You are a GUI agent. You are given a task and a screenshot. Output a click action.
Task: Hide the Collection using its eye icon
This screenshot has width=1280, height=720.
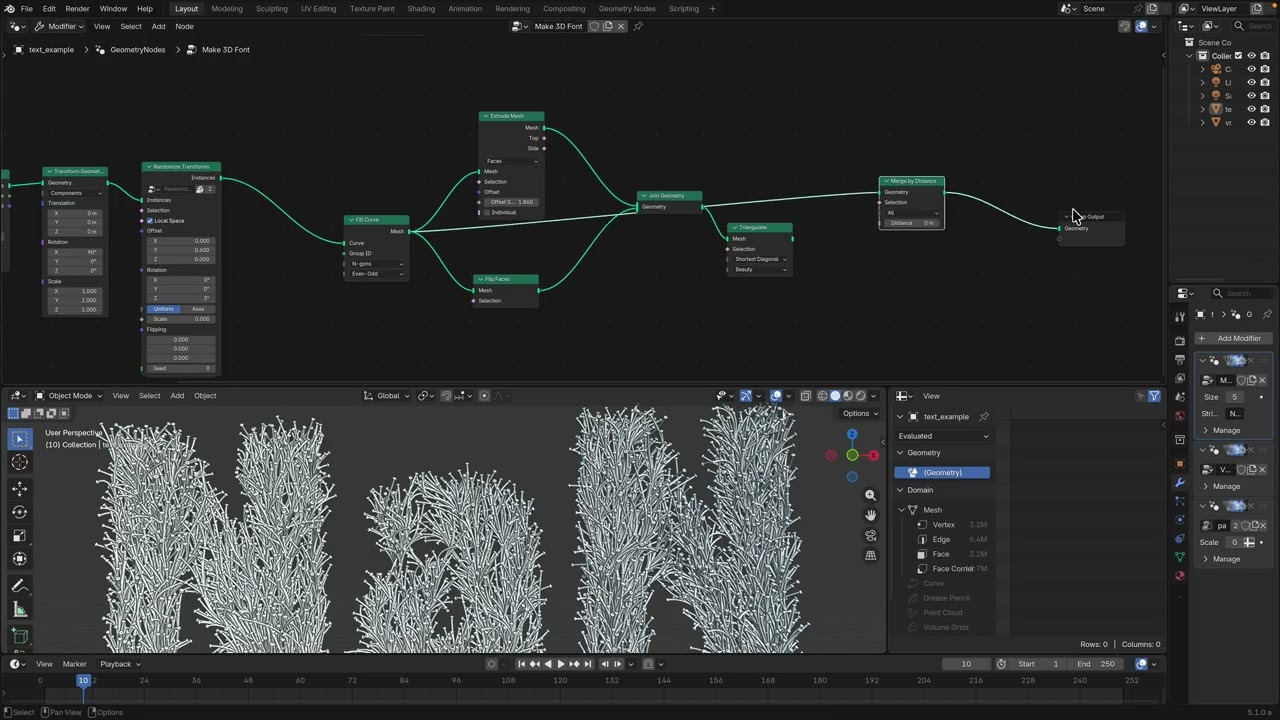[x=1251, y=56]
